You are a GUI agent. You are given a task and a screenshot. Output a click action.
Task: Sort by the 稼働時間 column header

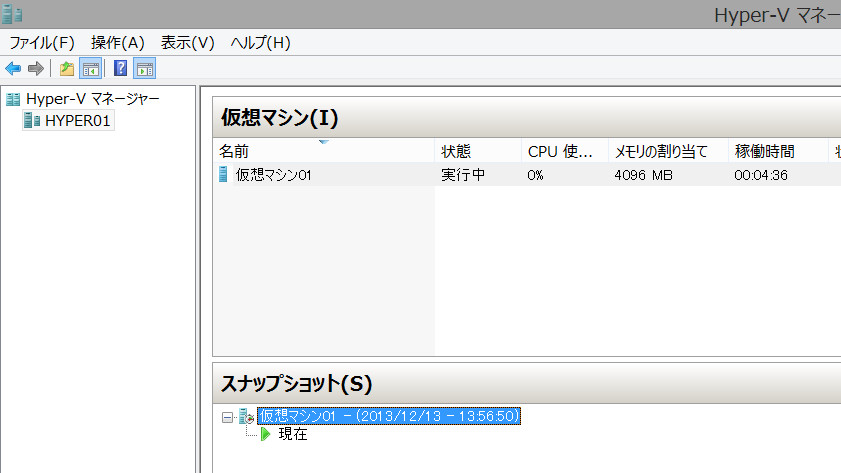coord(778,151)
